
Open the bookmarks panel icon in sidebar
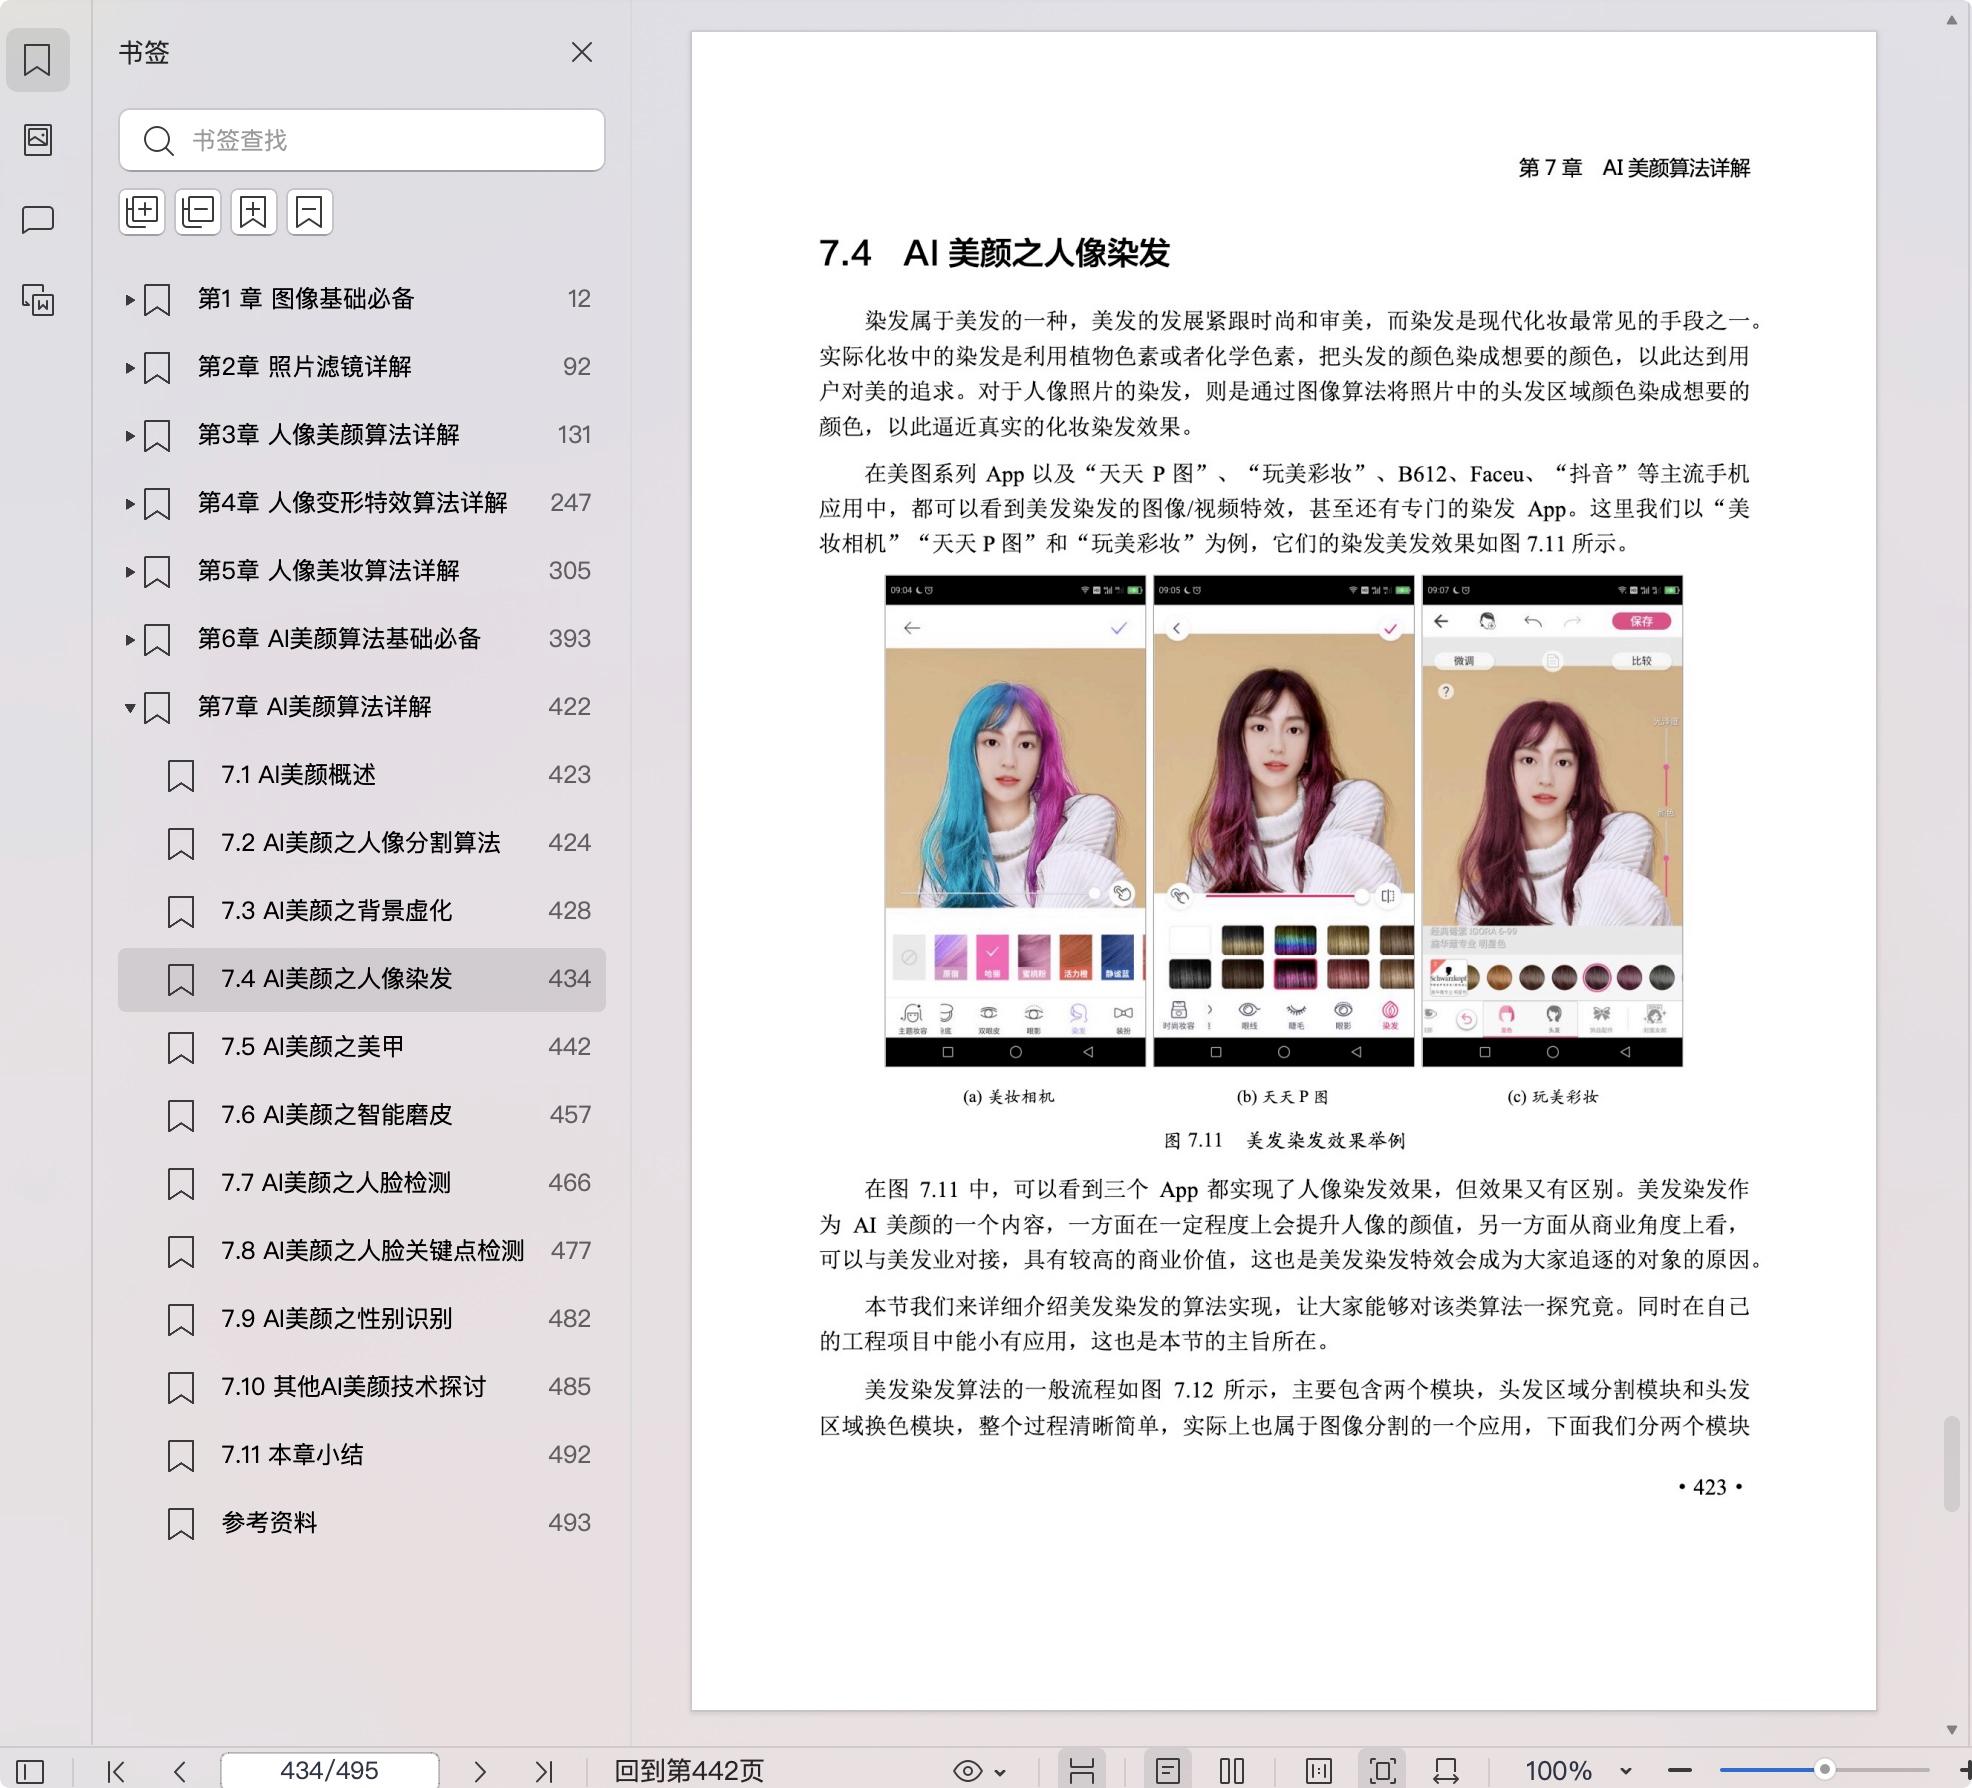tap(37, 60)
